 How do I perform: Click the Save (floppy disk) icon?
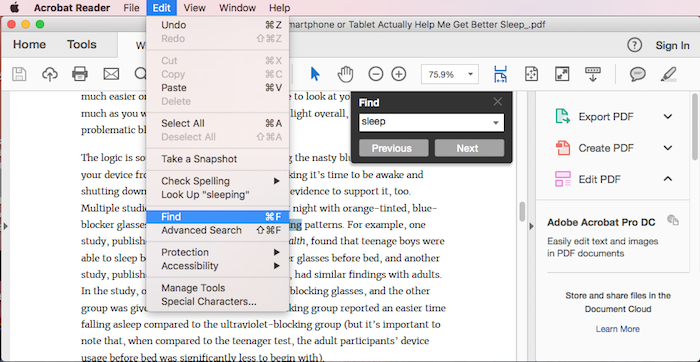tap(19, 74)
